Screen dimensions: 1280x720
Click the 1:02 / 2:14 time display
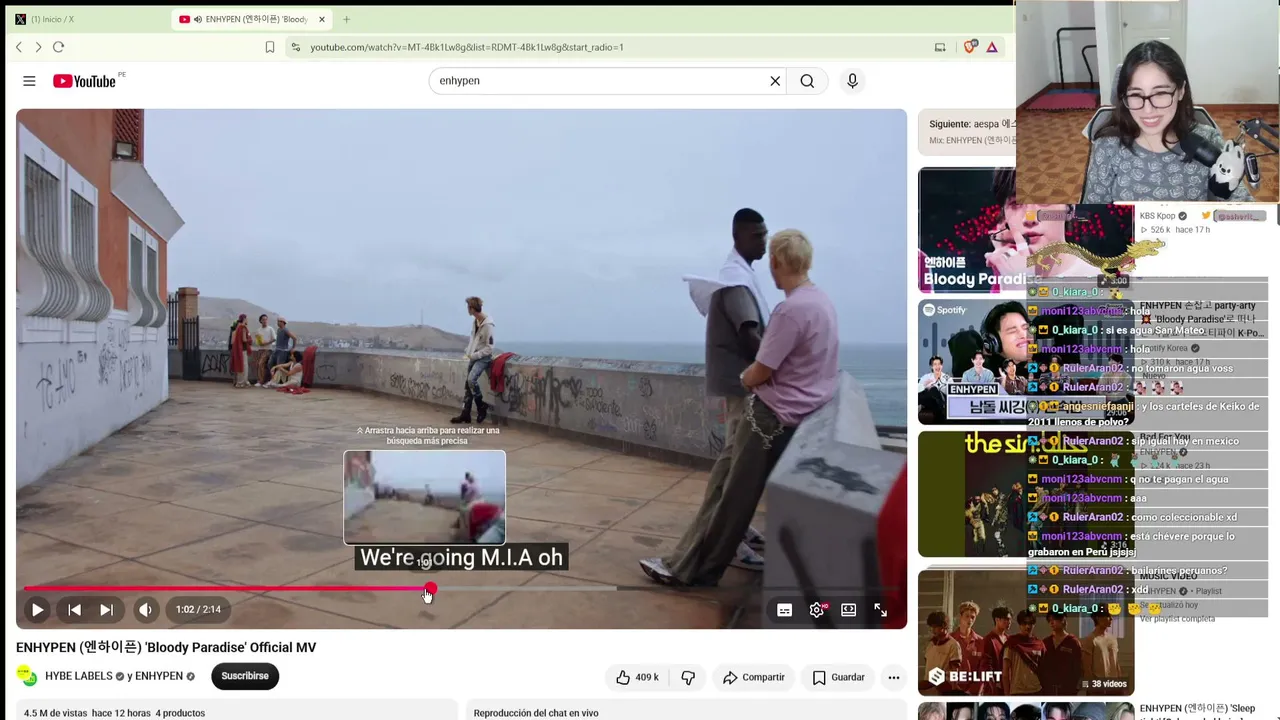coord(198,609)
